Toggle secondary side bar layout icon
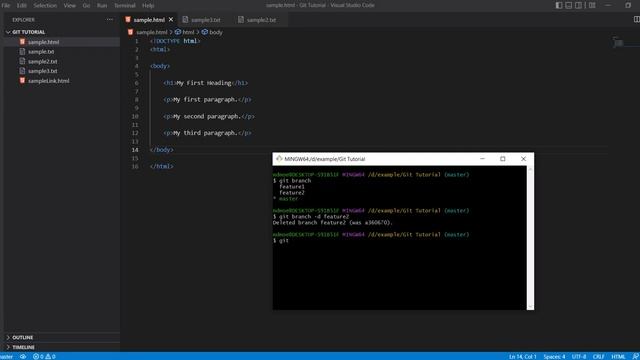Viewport: 640px width, 360px height. click(579, 5)
